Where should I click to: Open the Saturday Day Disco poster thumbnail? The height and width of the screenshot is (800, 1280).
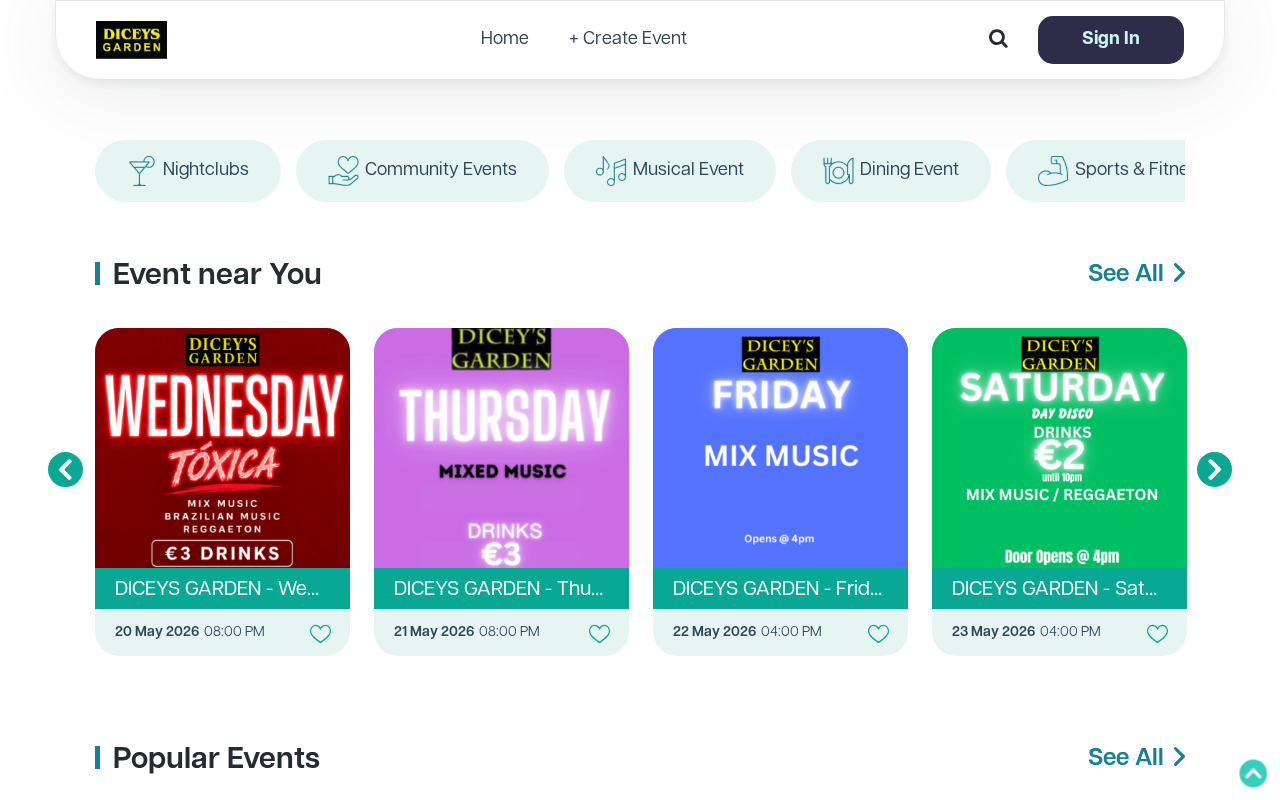click(x=1059, y=448)
